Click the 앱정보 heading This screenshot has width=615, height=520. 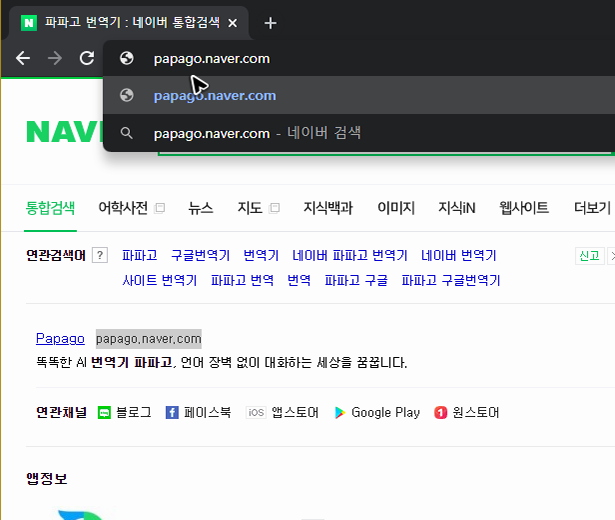[x=47, y=478]
